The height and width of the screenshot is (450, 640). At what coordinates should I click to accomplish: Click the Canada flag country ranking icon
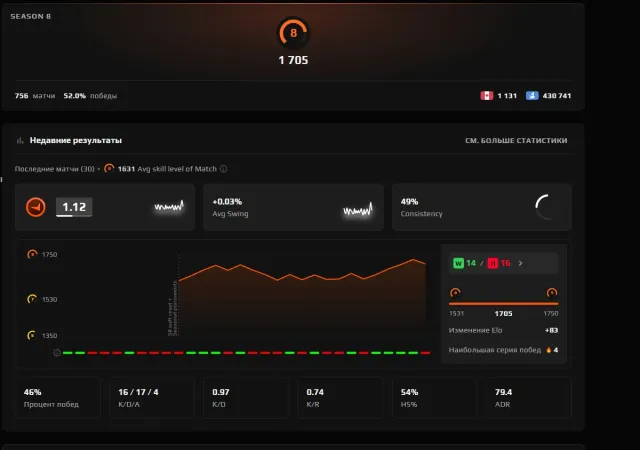click(x=487, y=96)
